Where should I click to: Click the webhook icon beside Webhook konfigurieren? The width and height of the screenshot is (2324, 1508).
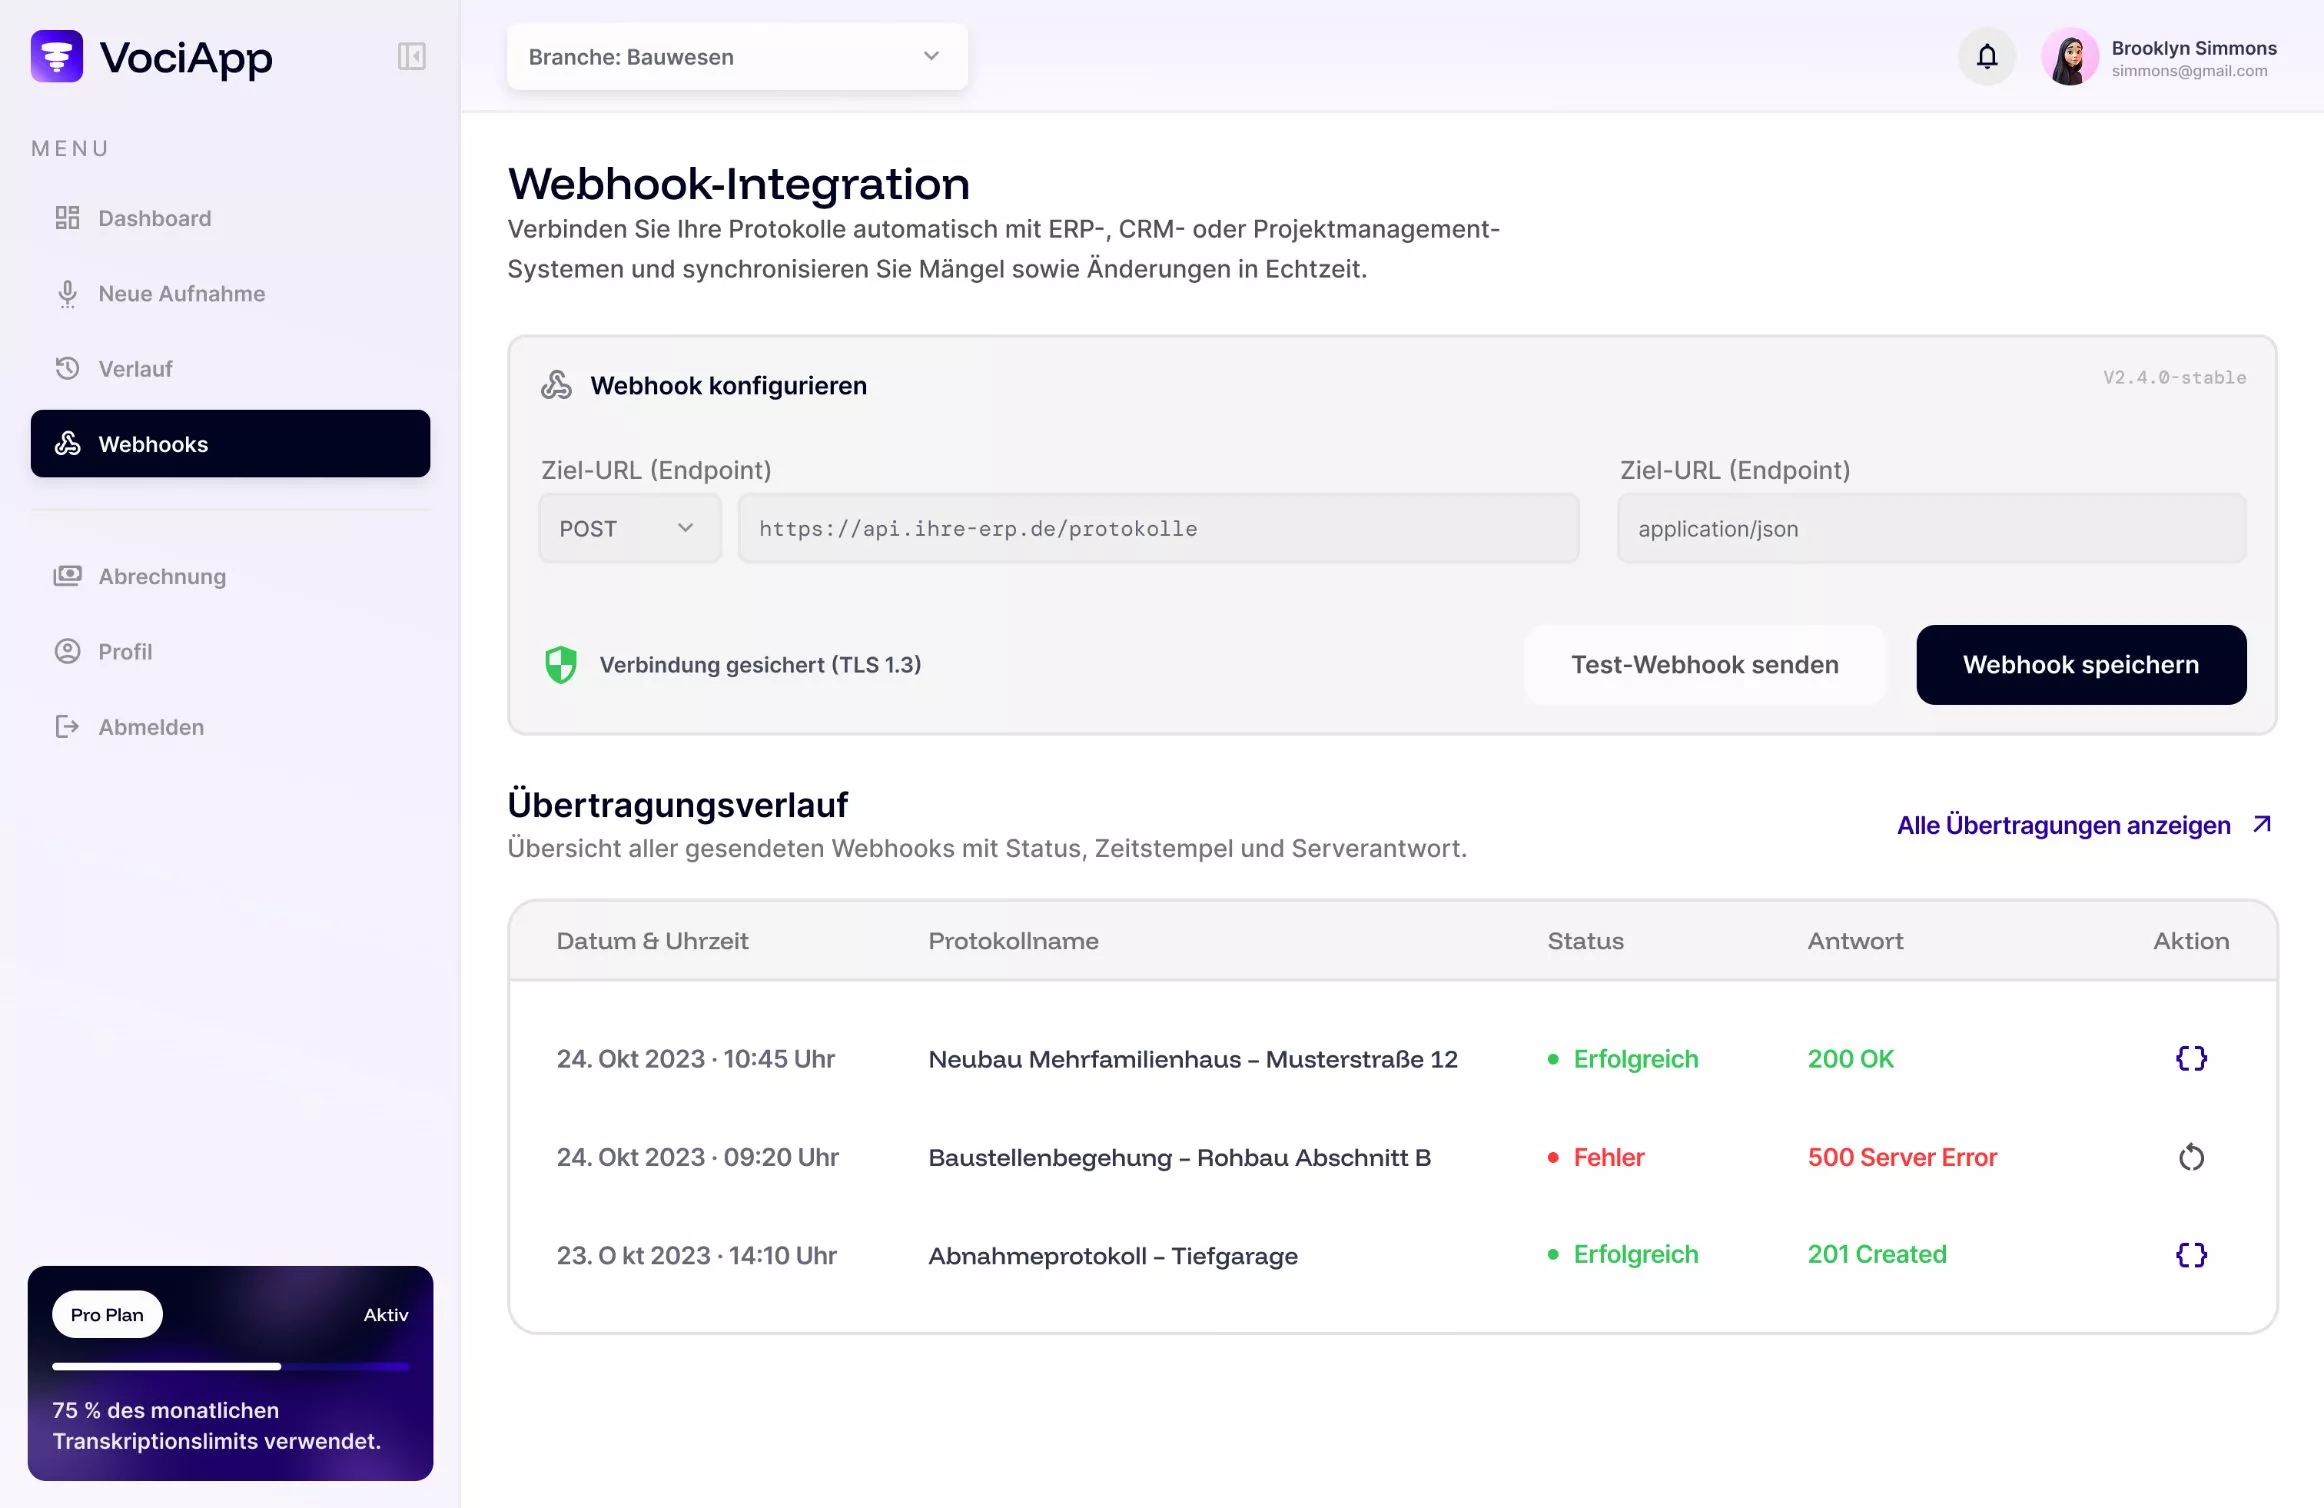pos(557,385)
